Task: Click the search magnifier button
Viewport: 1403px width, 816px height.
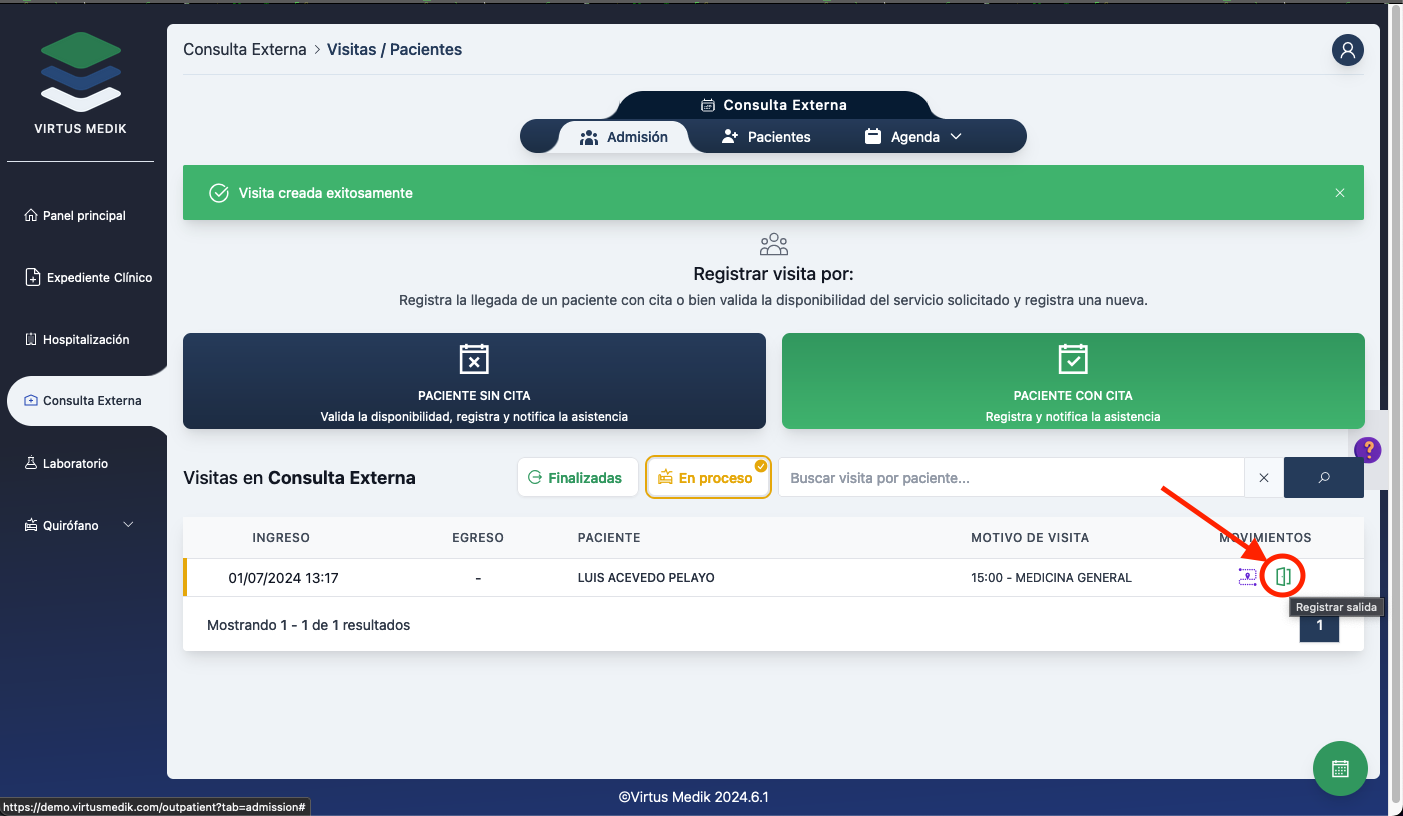Action: 1323,478
